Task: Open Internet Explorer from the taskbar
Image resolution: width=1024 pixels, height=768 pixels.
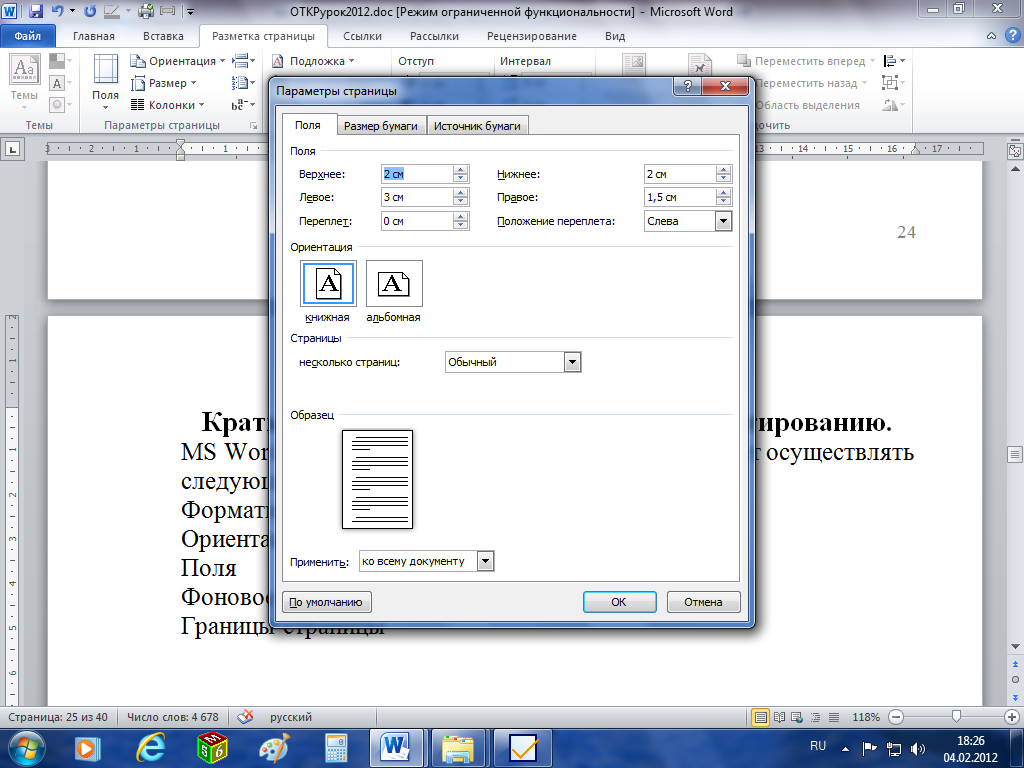Action: 150,748
